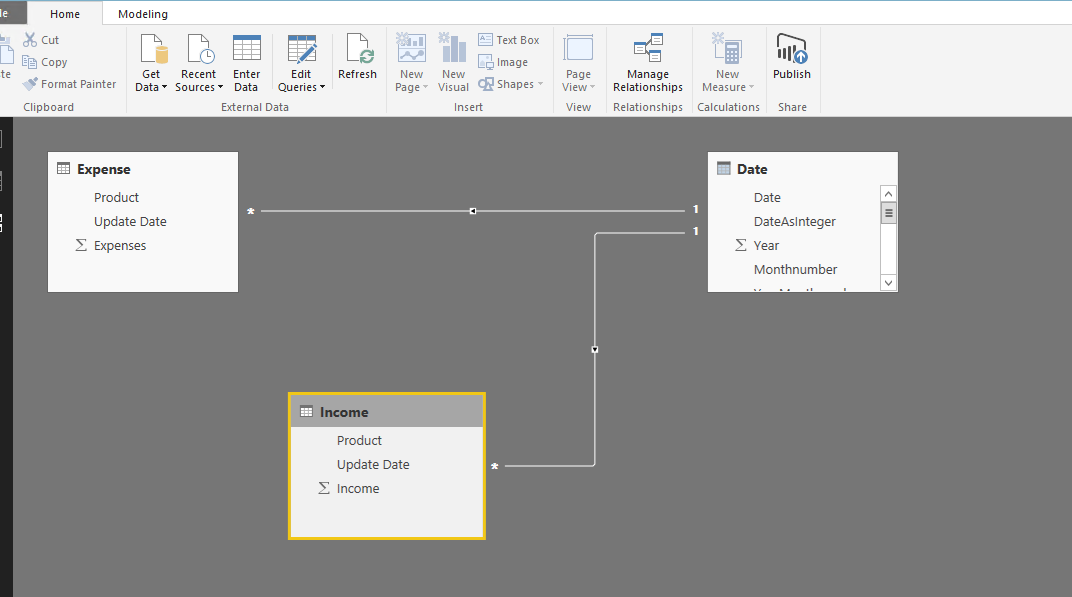Open Edit Queries icon
This screenshot has width=1072, height=597.
pyautogui.click(x=302, y=49)
